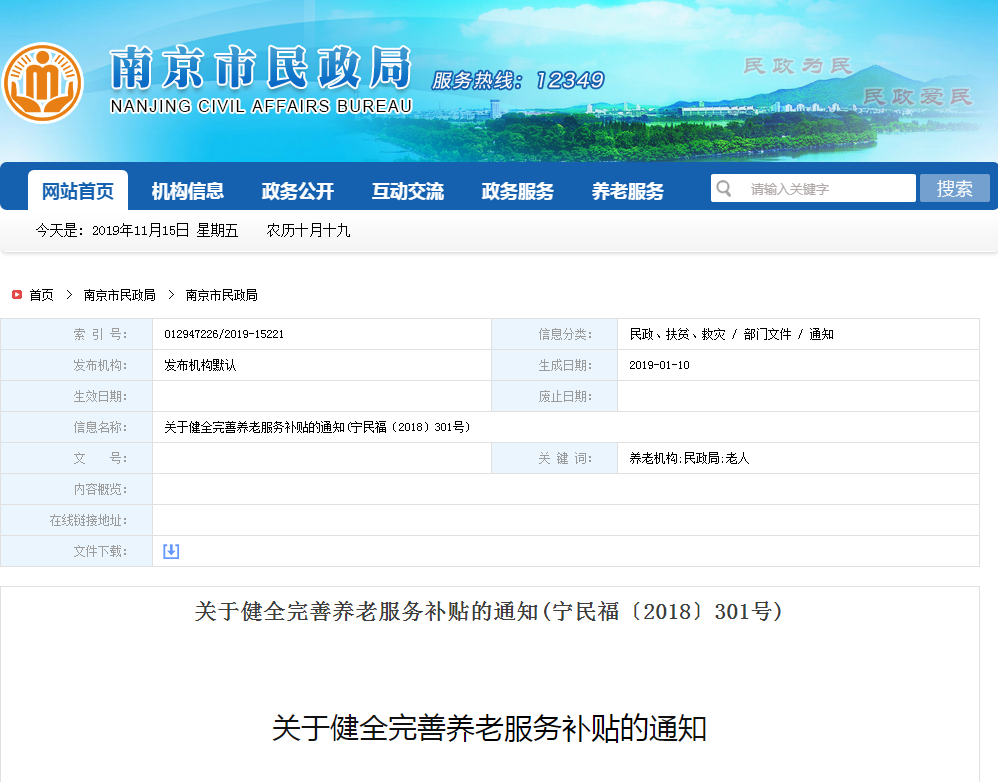Open the 养老服务 menu

click(628, 191)
